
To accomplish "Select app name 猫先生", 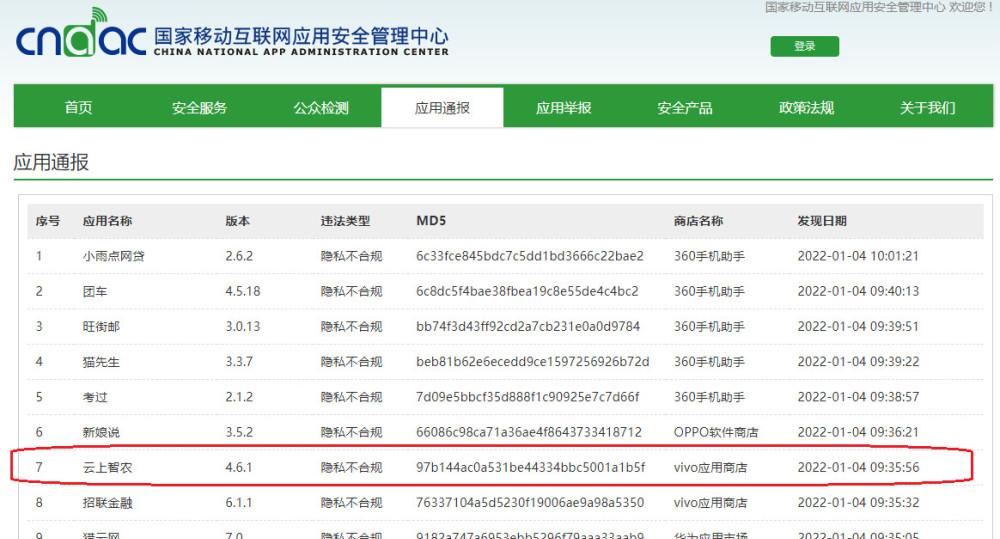I will (101, 362).
